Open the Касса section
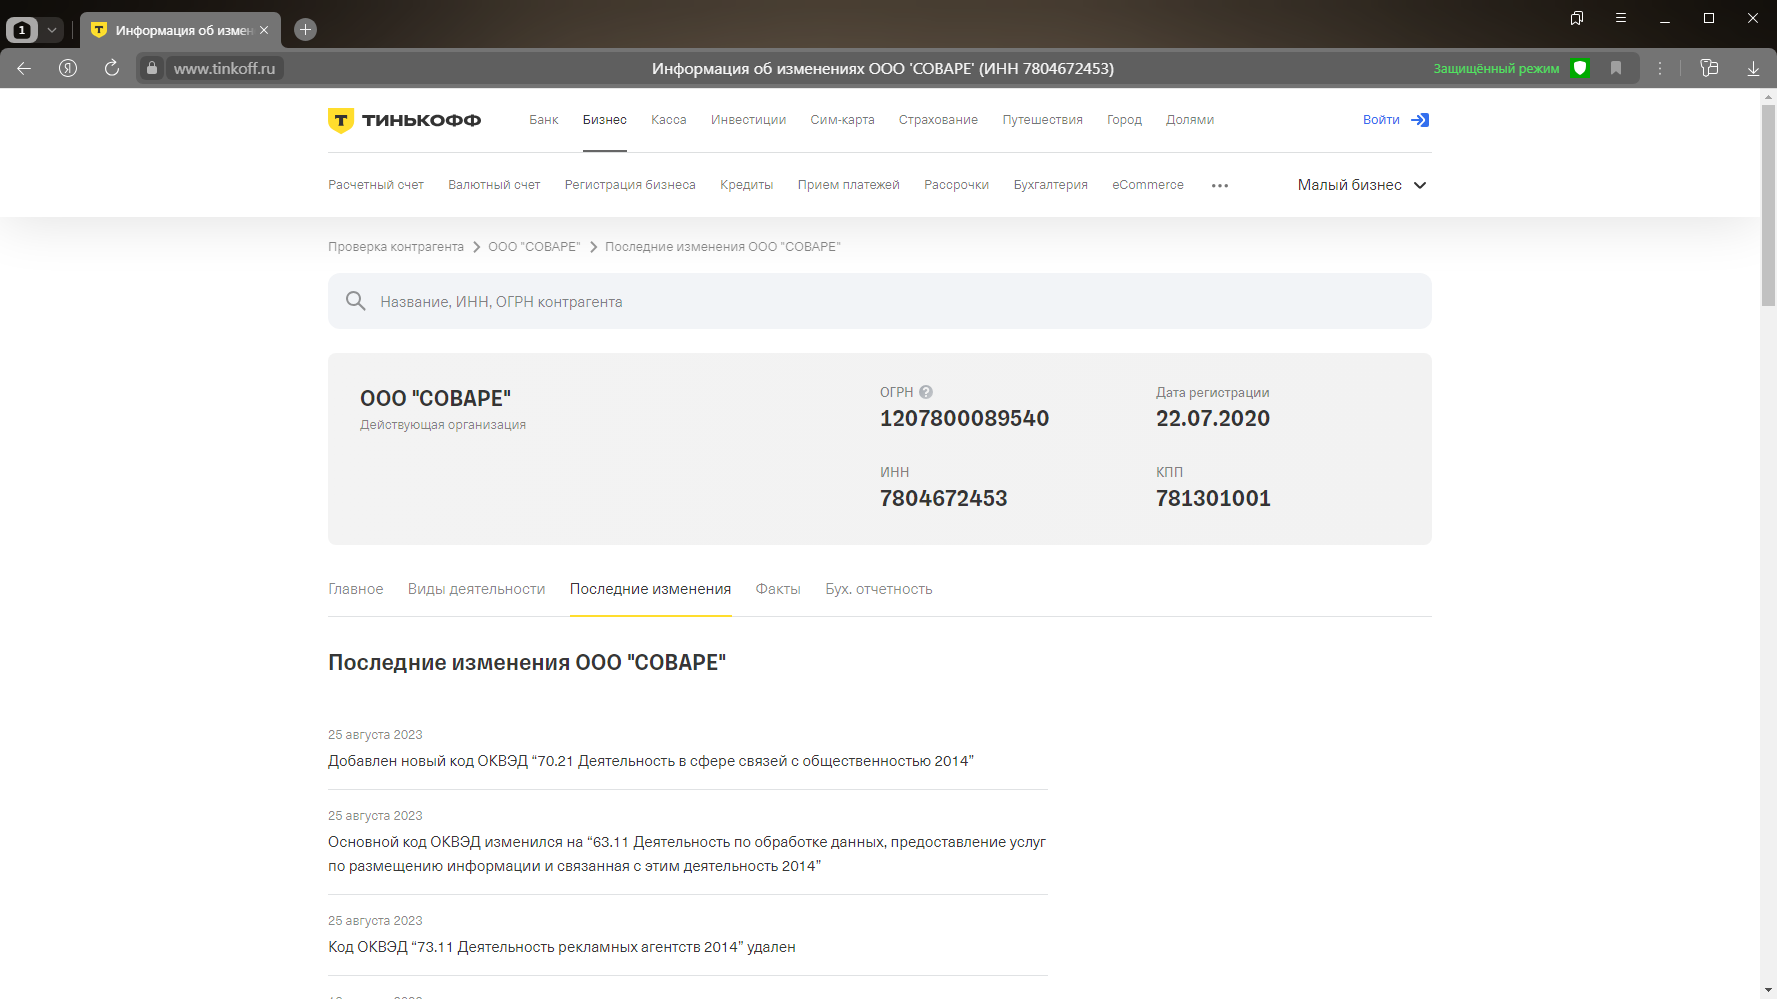The height and width of the screenshot is (999, 1777). point(669,120)
